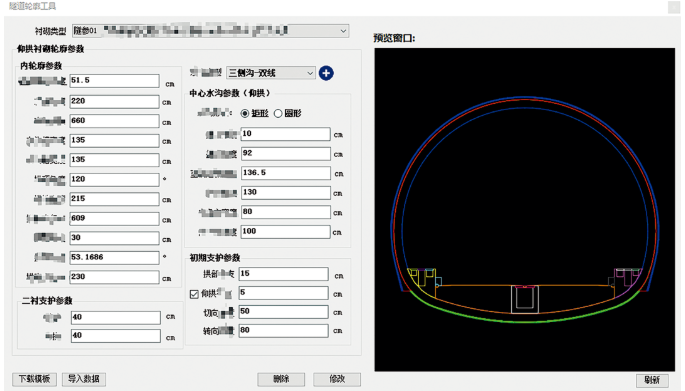Select the 矩形 radio button
The image size is (685, 391).
click(245, 114)
